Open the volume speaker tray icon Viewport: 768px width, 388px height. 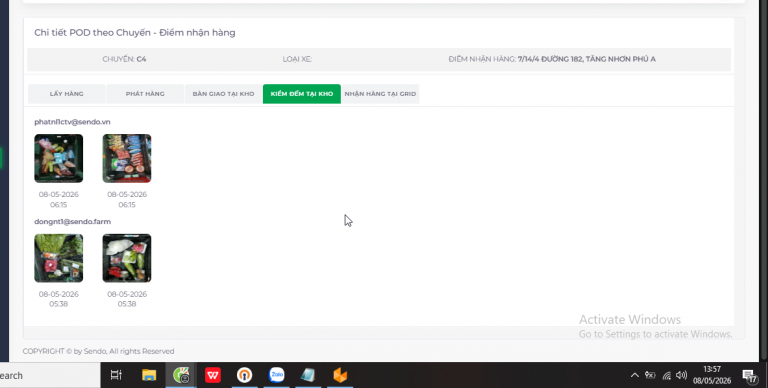point(681,375)
